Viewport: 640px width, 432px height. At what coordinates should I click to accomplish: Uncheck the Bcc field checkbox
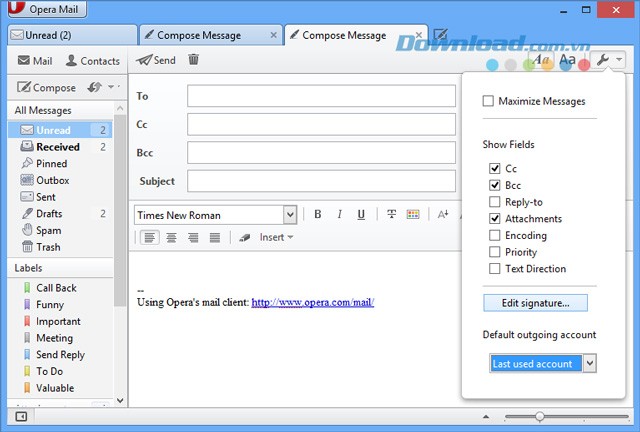click(x=495, y=185)
